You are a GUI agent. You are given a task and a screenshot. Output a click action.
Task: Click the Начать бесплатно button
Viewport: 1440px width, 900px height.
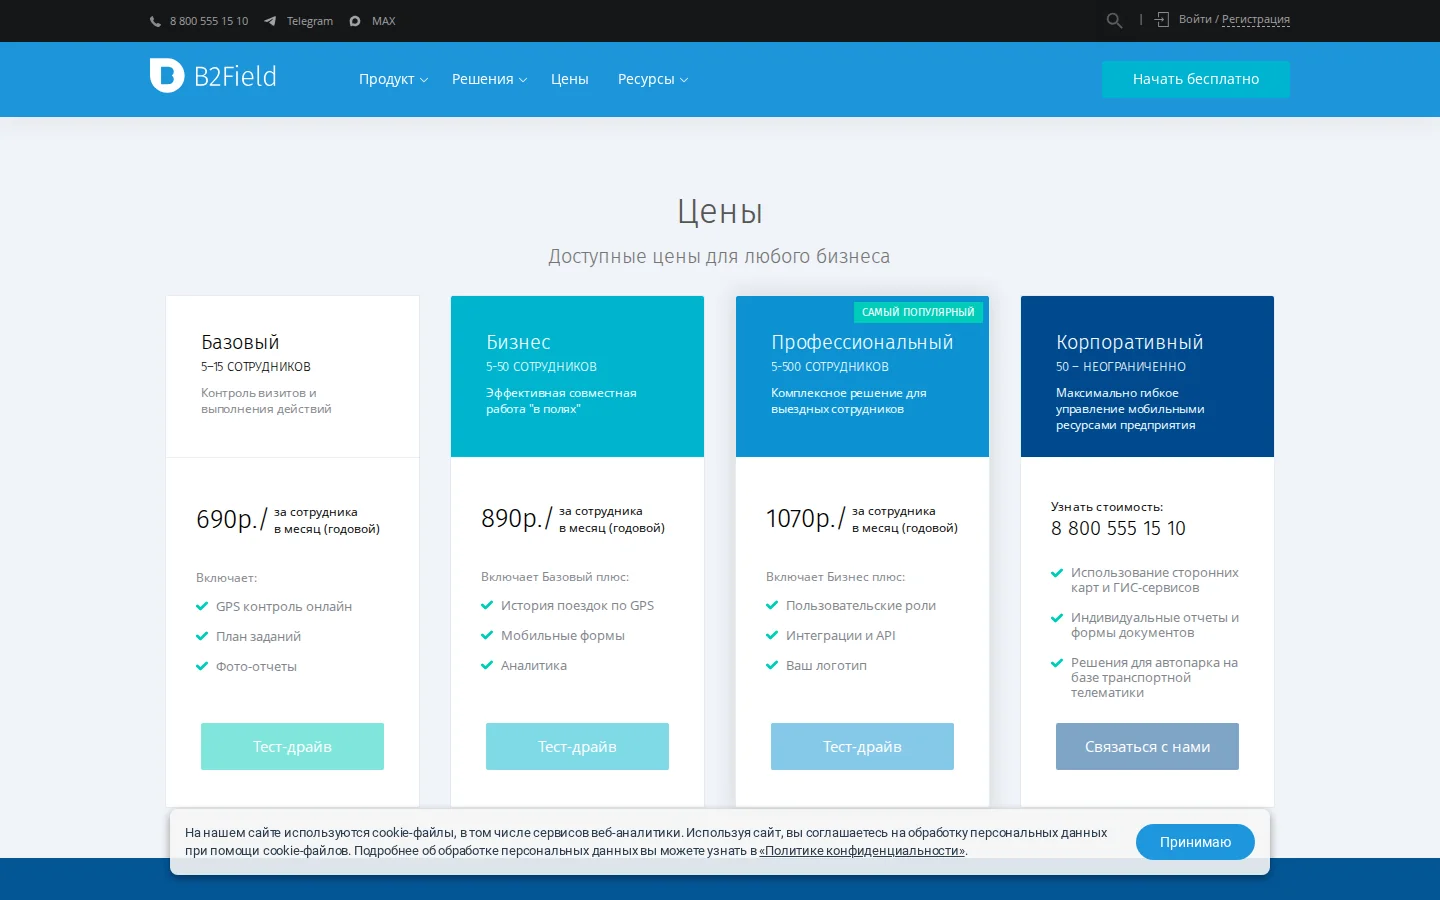(x=1196, y=79)
